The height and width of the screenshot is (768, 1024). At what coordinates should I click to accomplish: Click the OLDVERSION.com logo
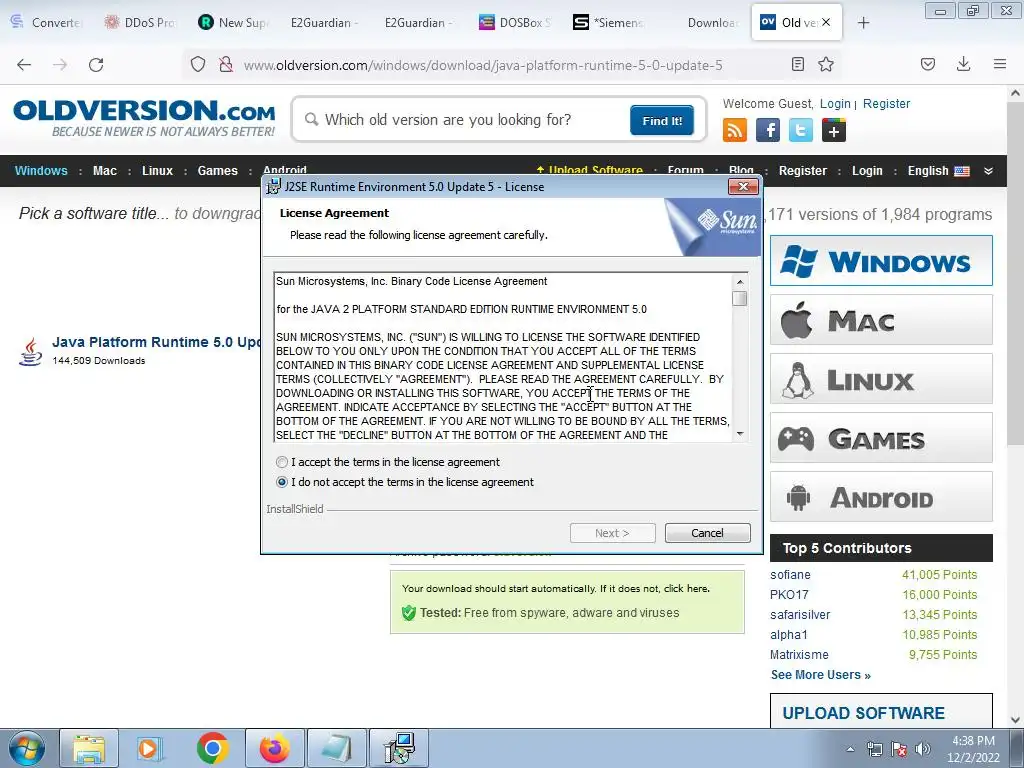pyautogui.click(x=144, y=118)
